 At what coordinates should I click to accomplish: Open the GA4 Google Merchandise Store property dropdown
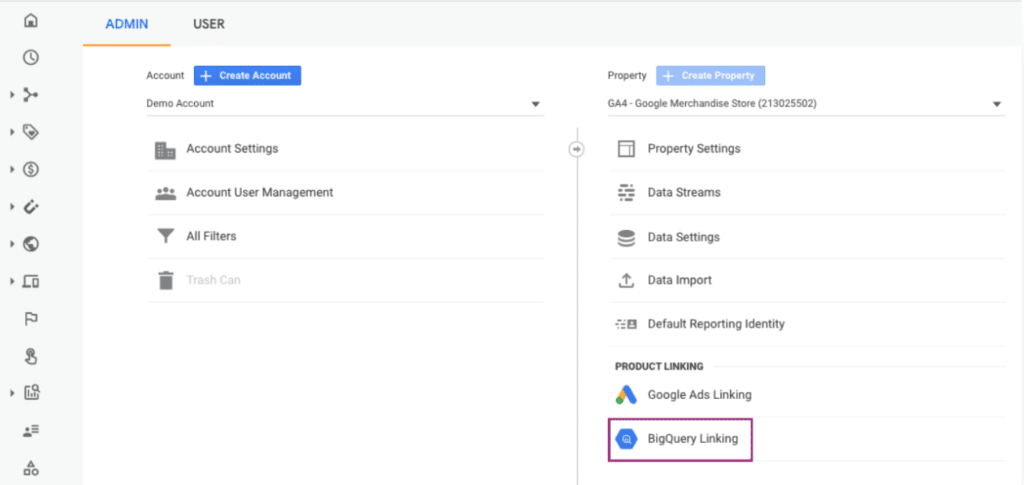tap(806, 104)
